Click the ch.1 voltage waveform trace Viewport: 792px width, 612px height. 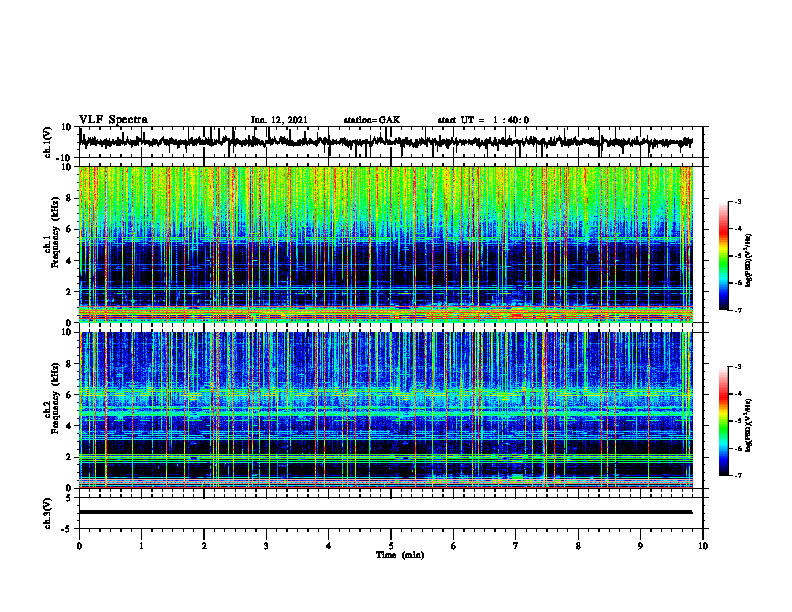(x=386, y=142)
